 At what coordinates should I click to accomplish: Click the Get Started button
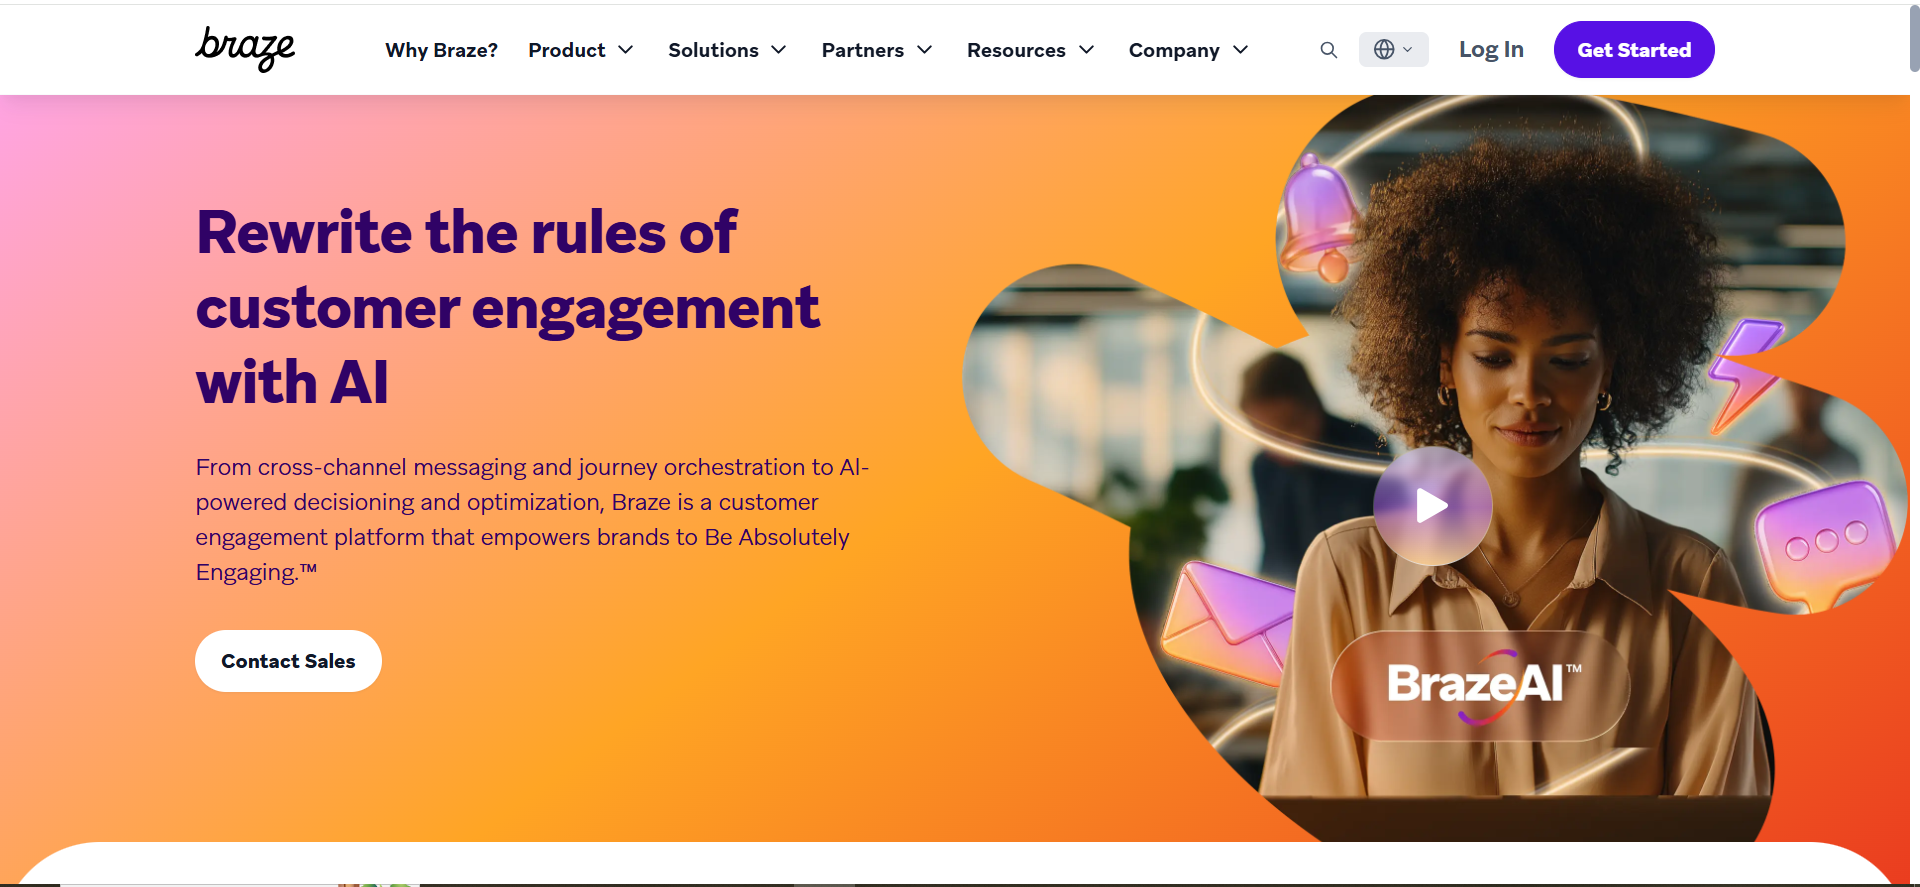coord(1634,49)
